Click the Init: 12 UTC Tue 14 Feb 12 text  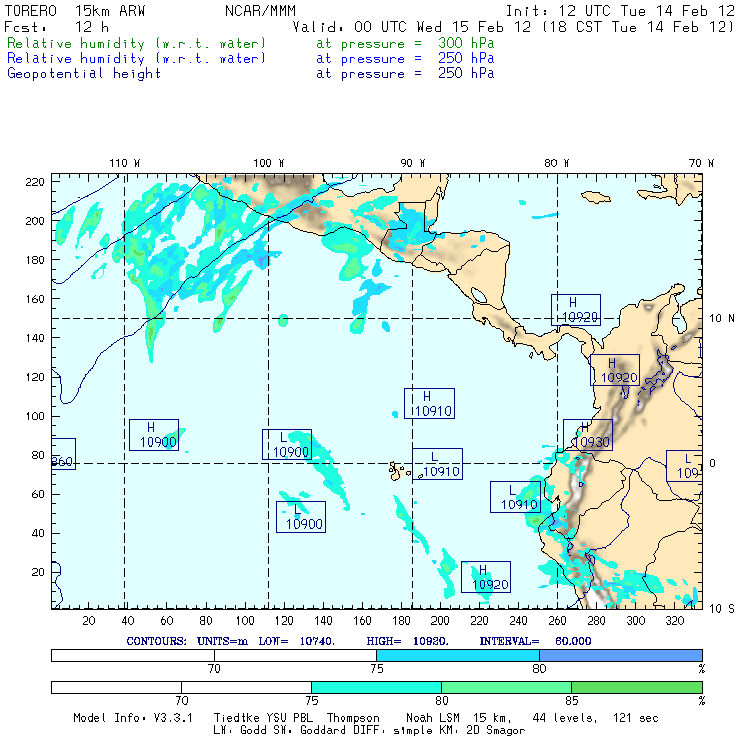click(x=620, y=11)
